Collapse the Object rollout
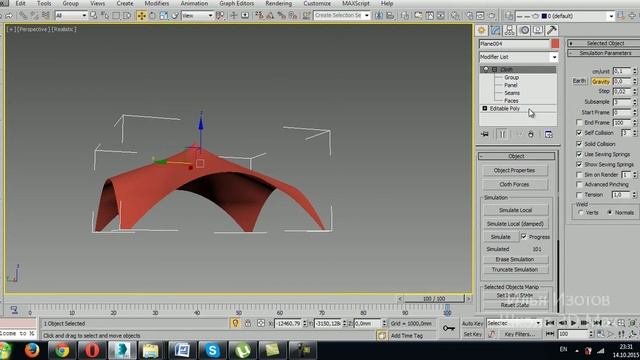 coord(516,156)
